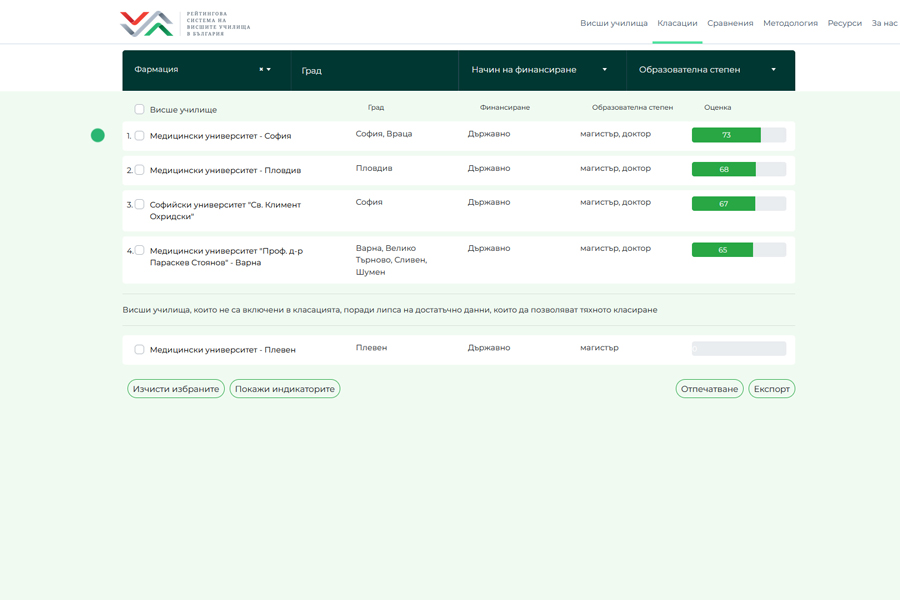Enable checkbox for Медицински университет - Плевен
The image size is (900, 600).
[139, 349]
